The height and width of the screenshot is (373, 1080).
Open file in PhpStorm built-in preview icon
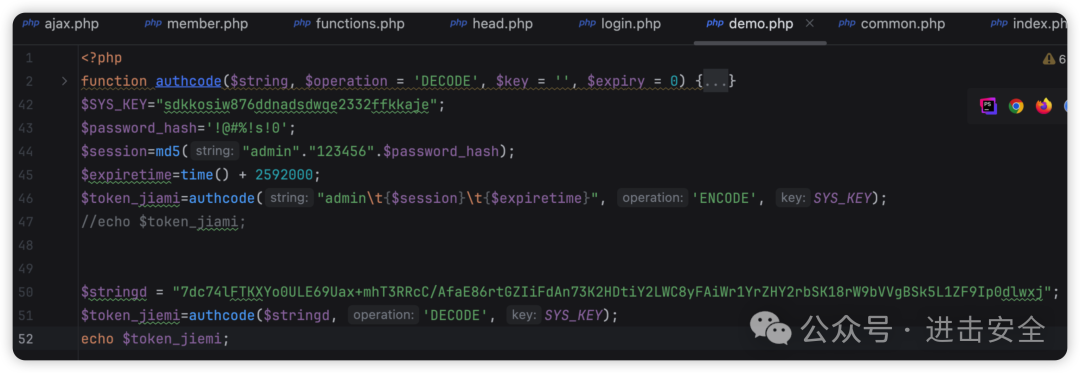point(988,106)
